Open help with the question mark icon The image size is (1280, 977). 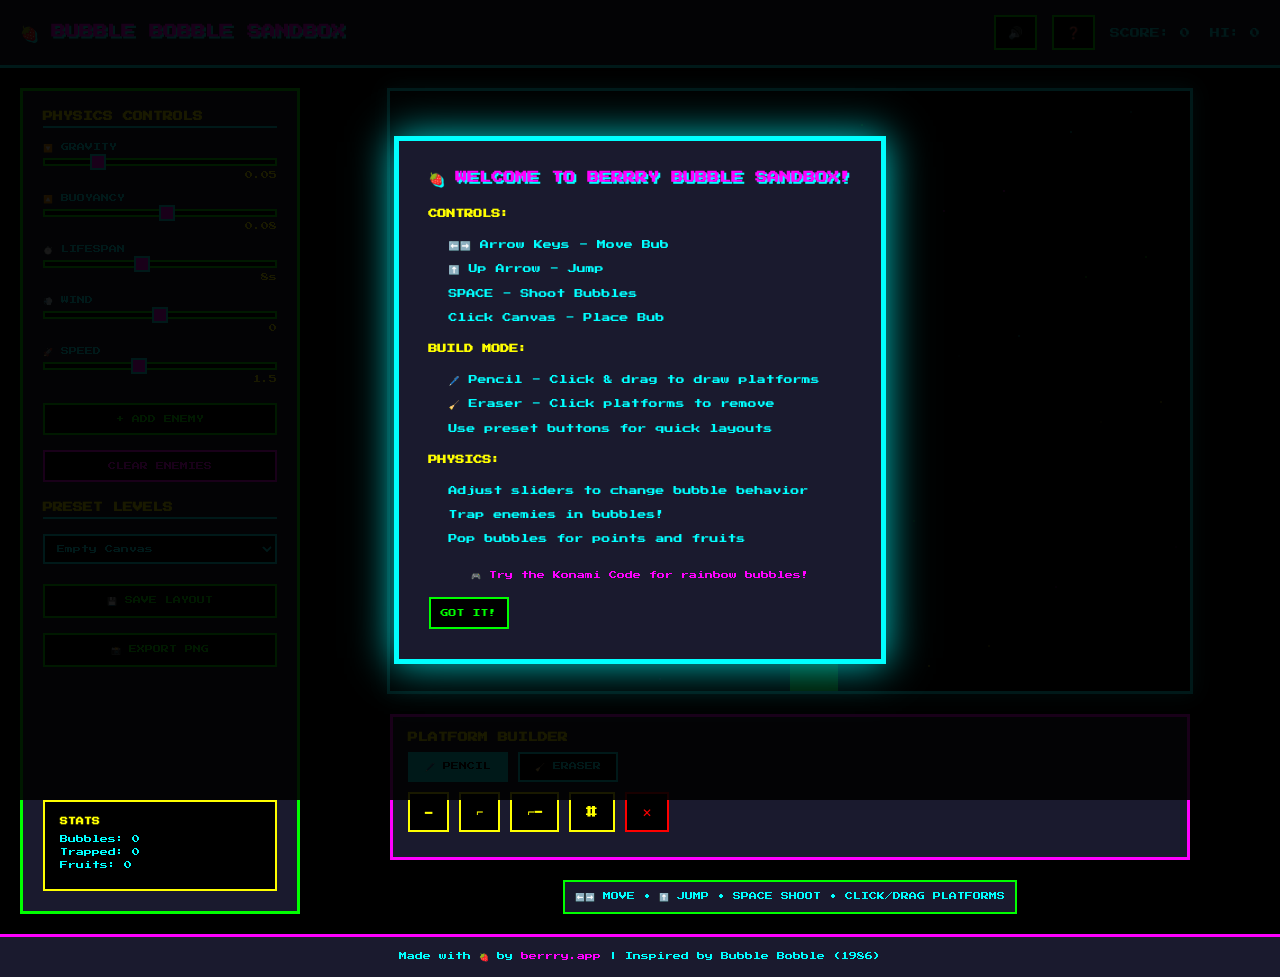coord(1073,33)
